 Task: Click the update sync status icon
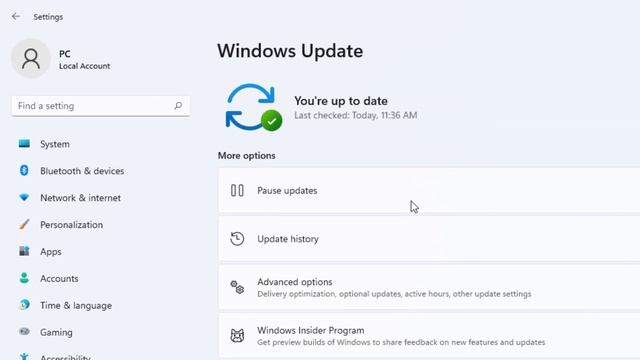pyautogui.click(x=253, y=107)
